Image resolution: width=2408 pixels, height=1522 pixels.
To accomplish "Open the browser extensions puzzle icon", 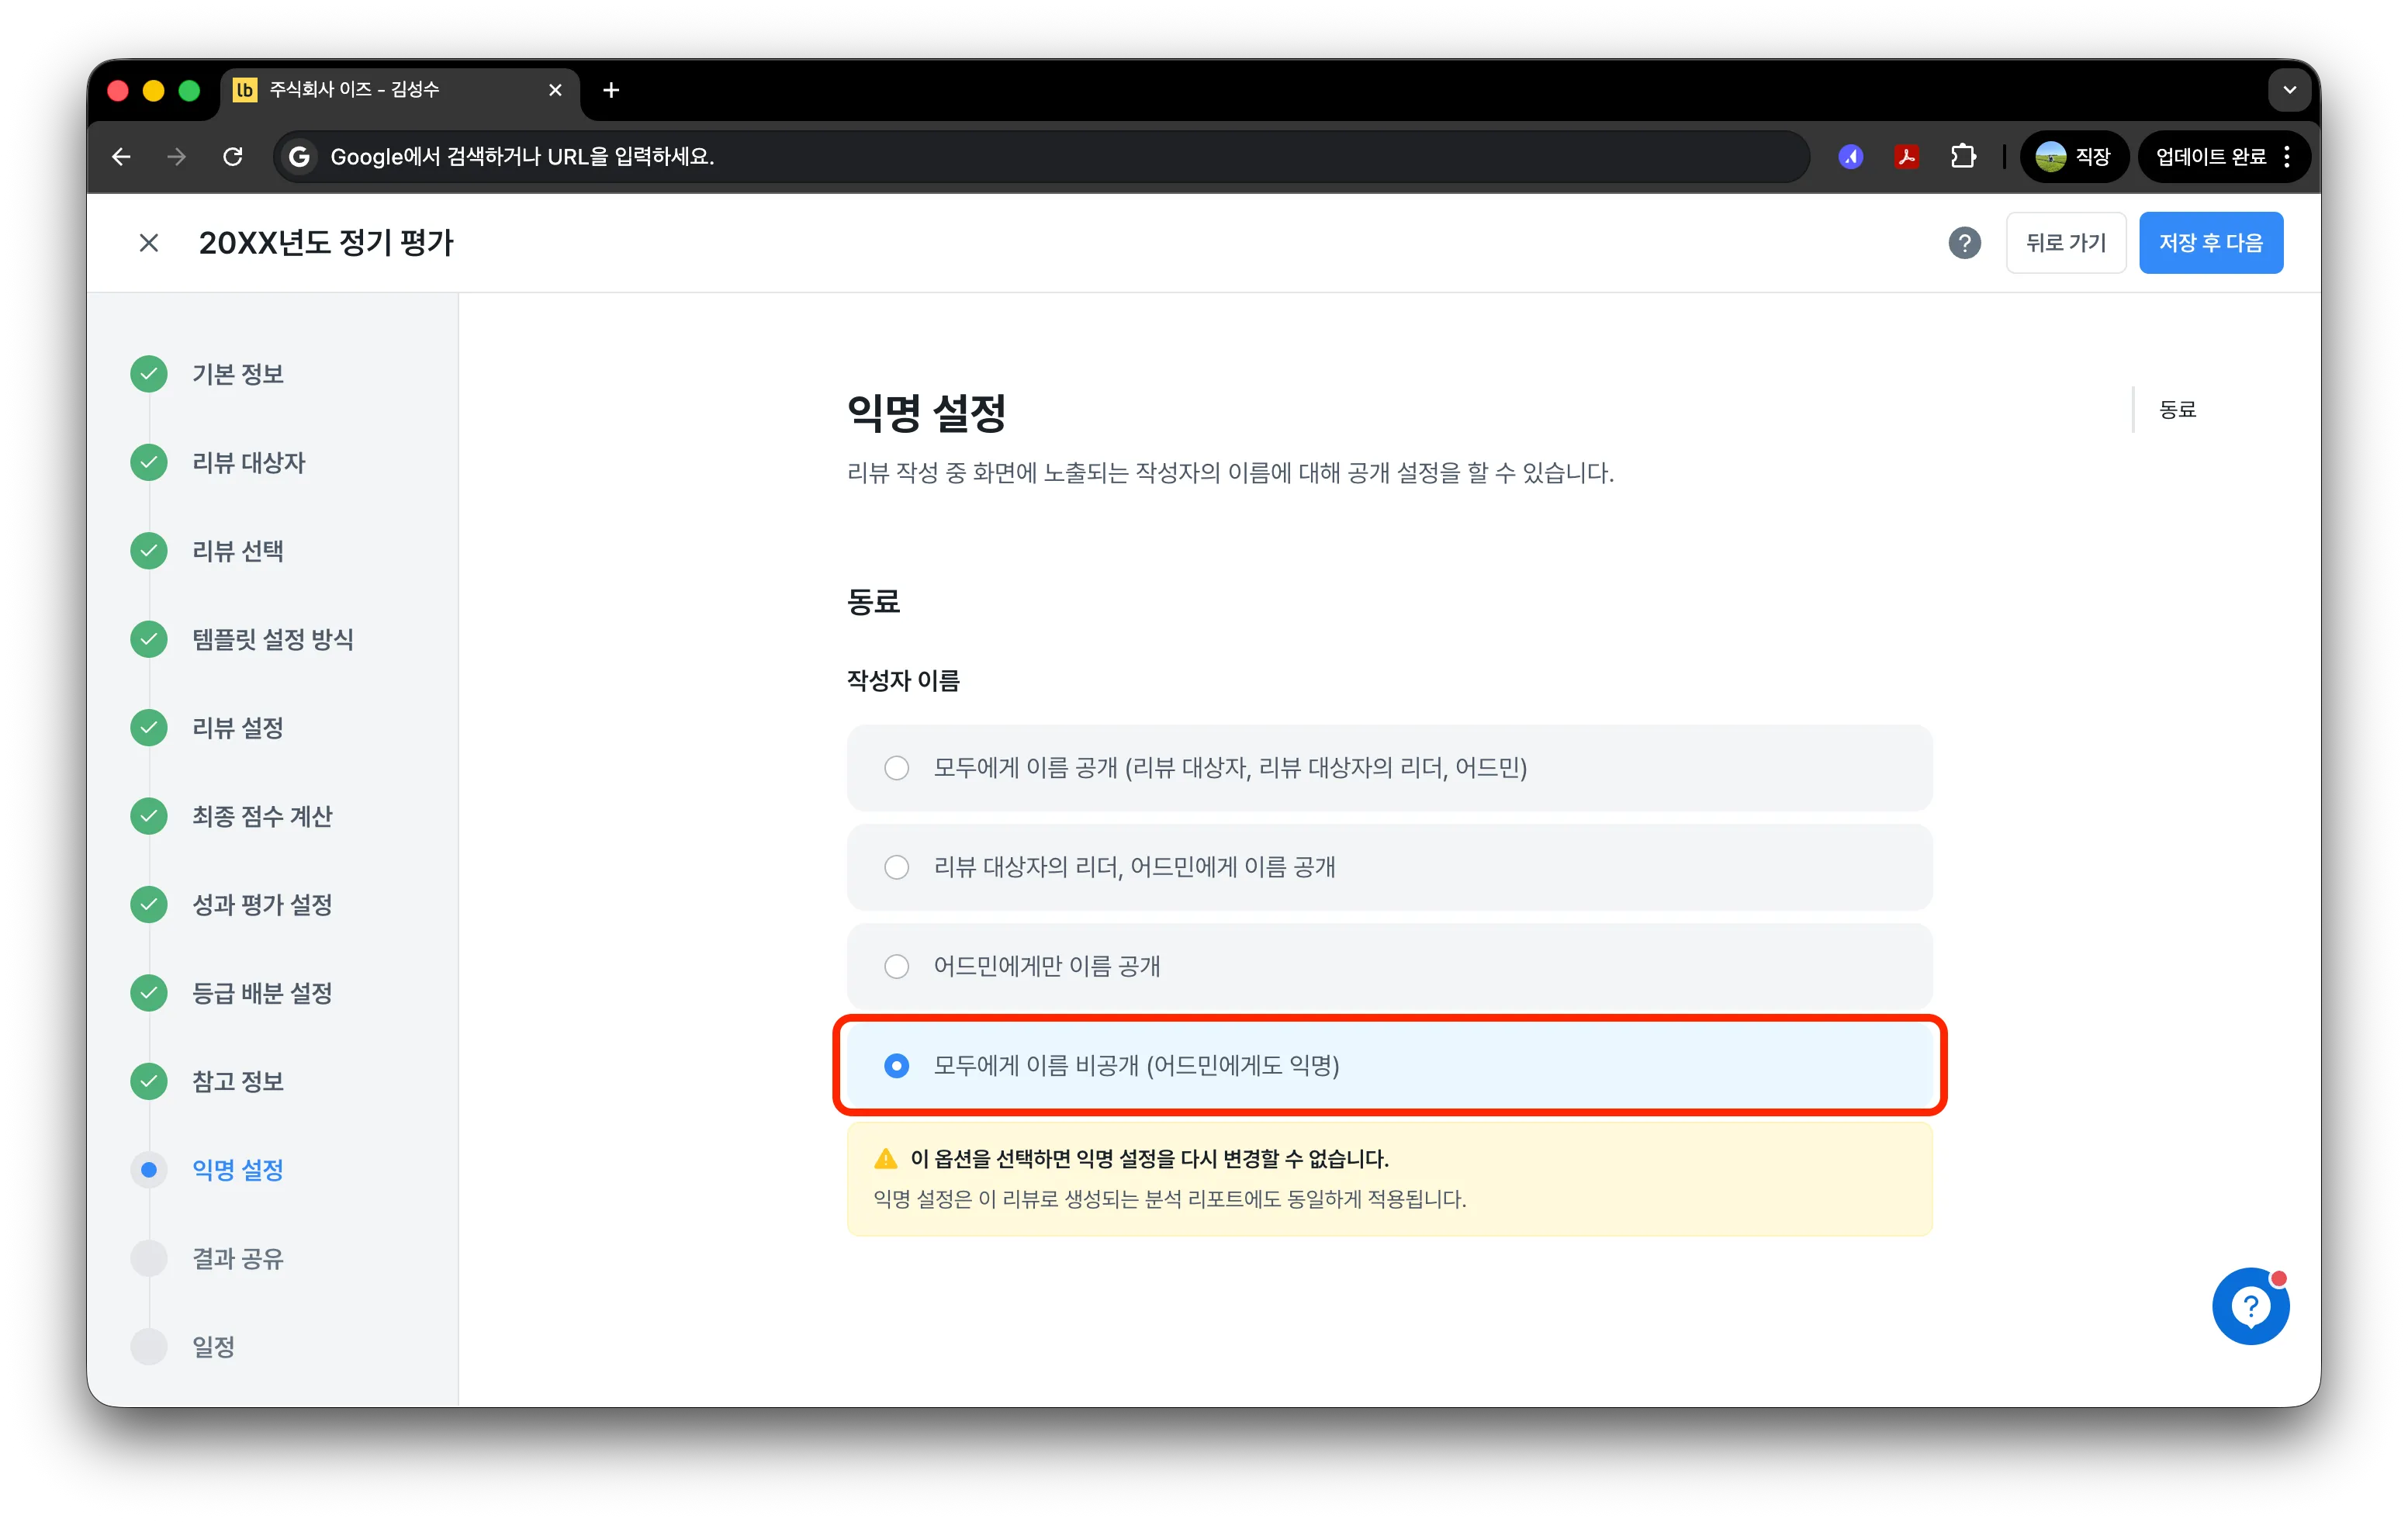I will coord(1963,157).
